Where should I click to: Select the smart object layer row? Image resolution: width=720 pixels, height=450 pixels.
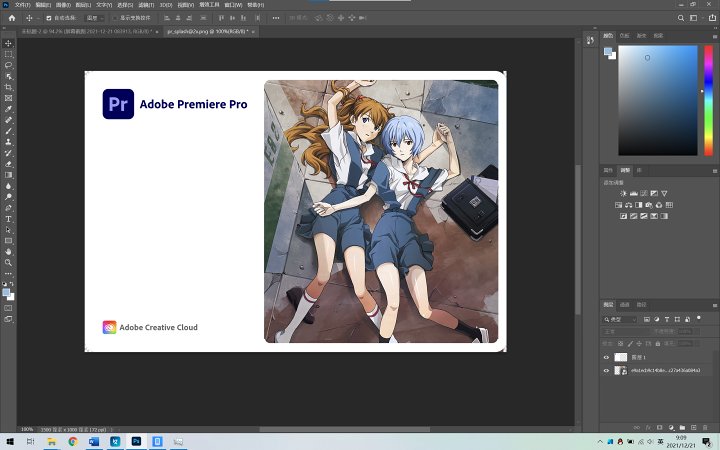tap(659, 371)
